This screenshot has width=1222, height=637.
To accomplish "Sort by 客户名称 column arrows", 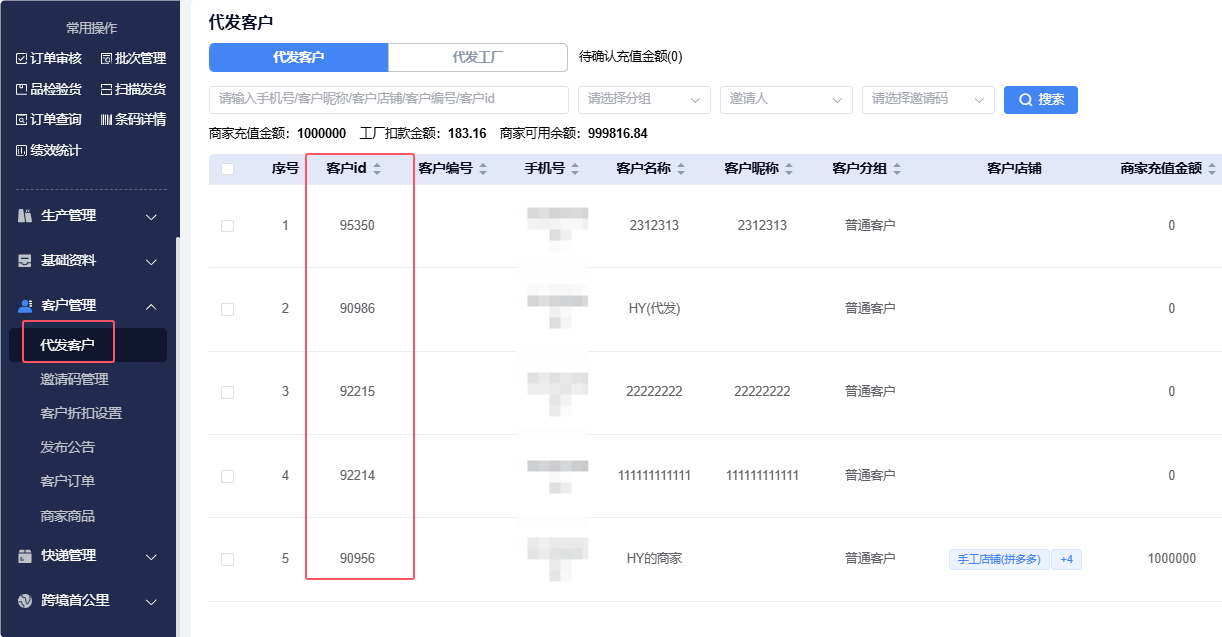I will point(681,169).
